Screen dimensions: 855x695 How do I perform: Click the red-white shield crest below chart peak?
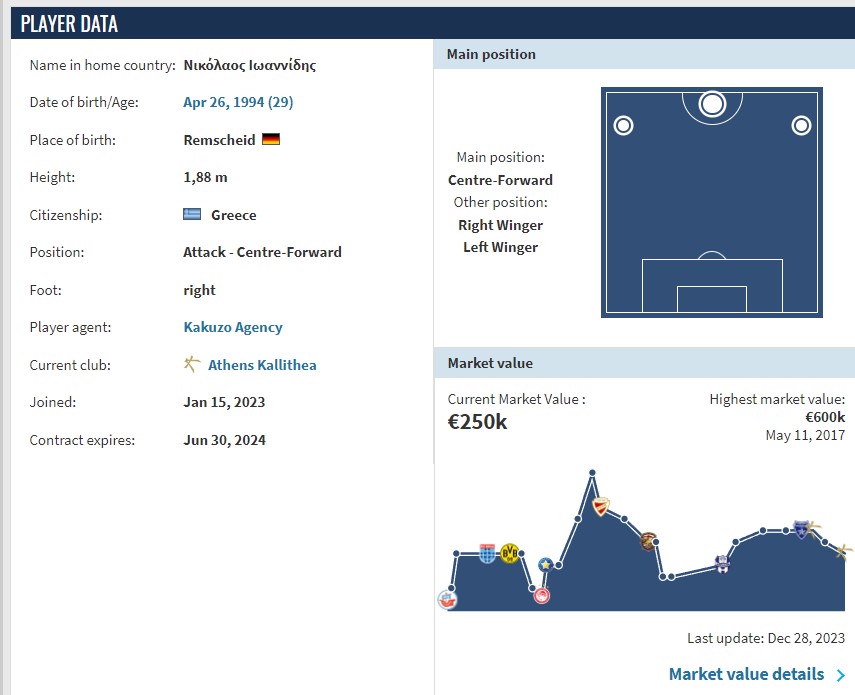(600, 507)
